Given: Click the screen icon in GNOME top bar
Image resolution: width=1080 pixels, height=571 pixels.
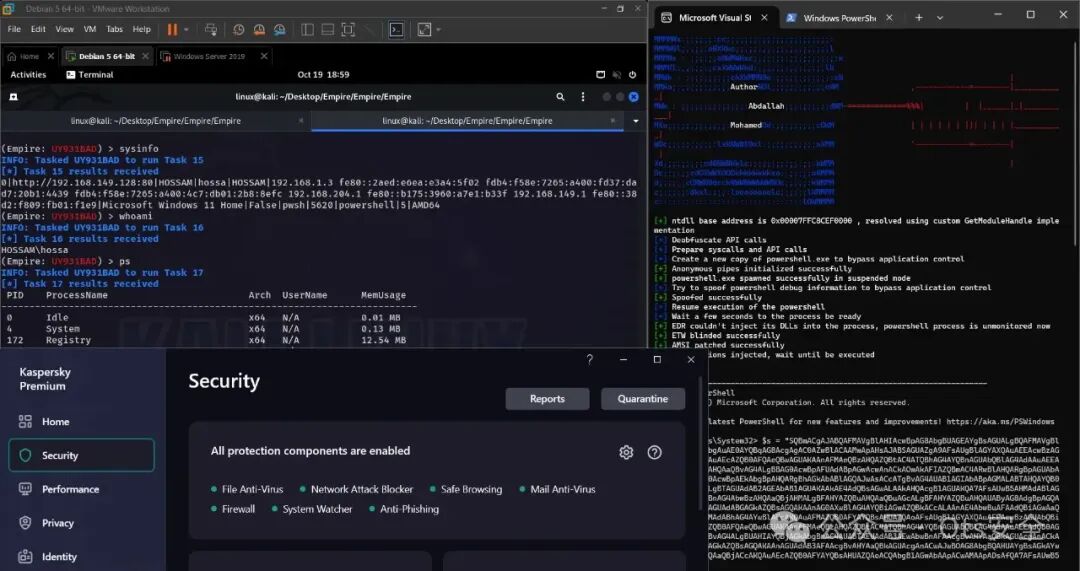Looking at the screenshot, I should point(601,74).
